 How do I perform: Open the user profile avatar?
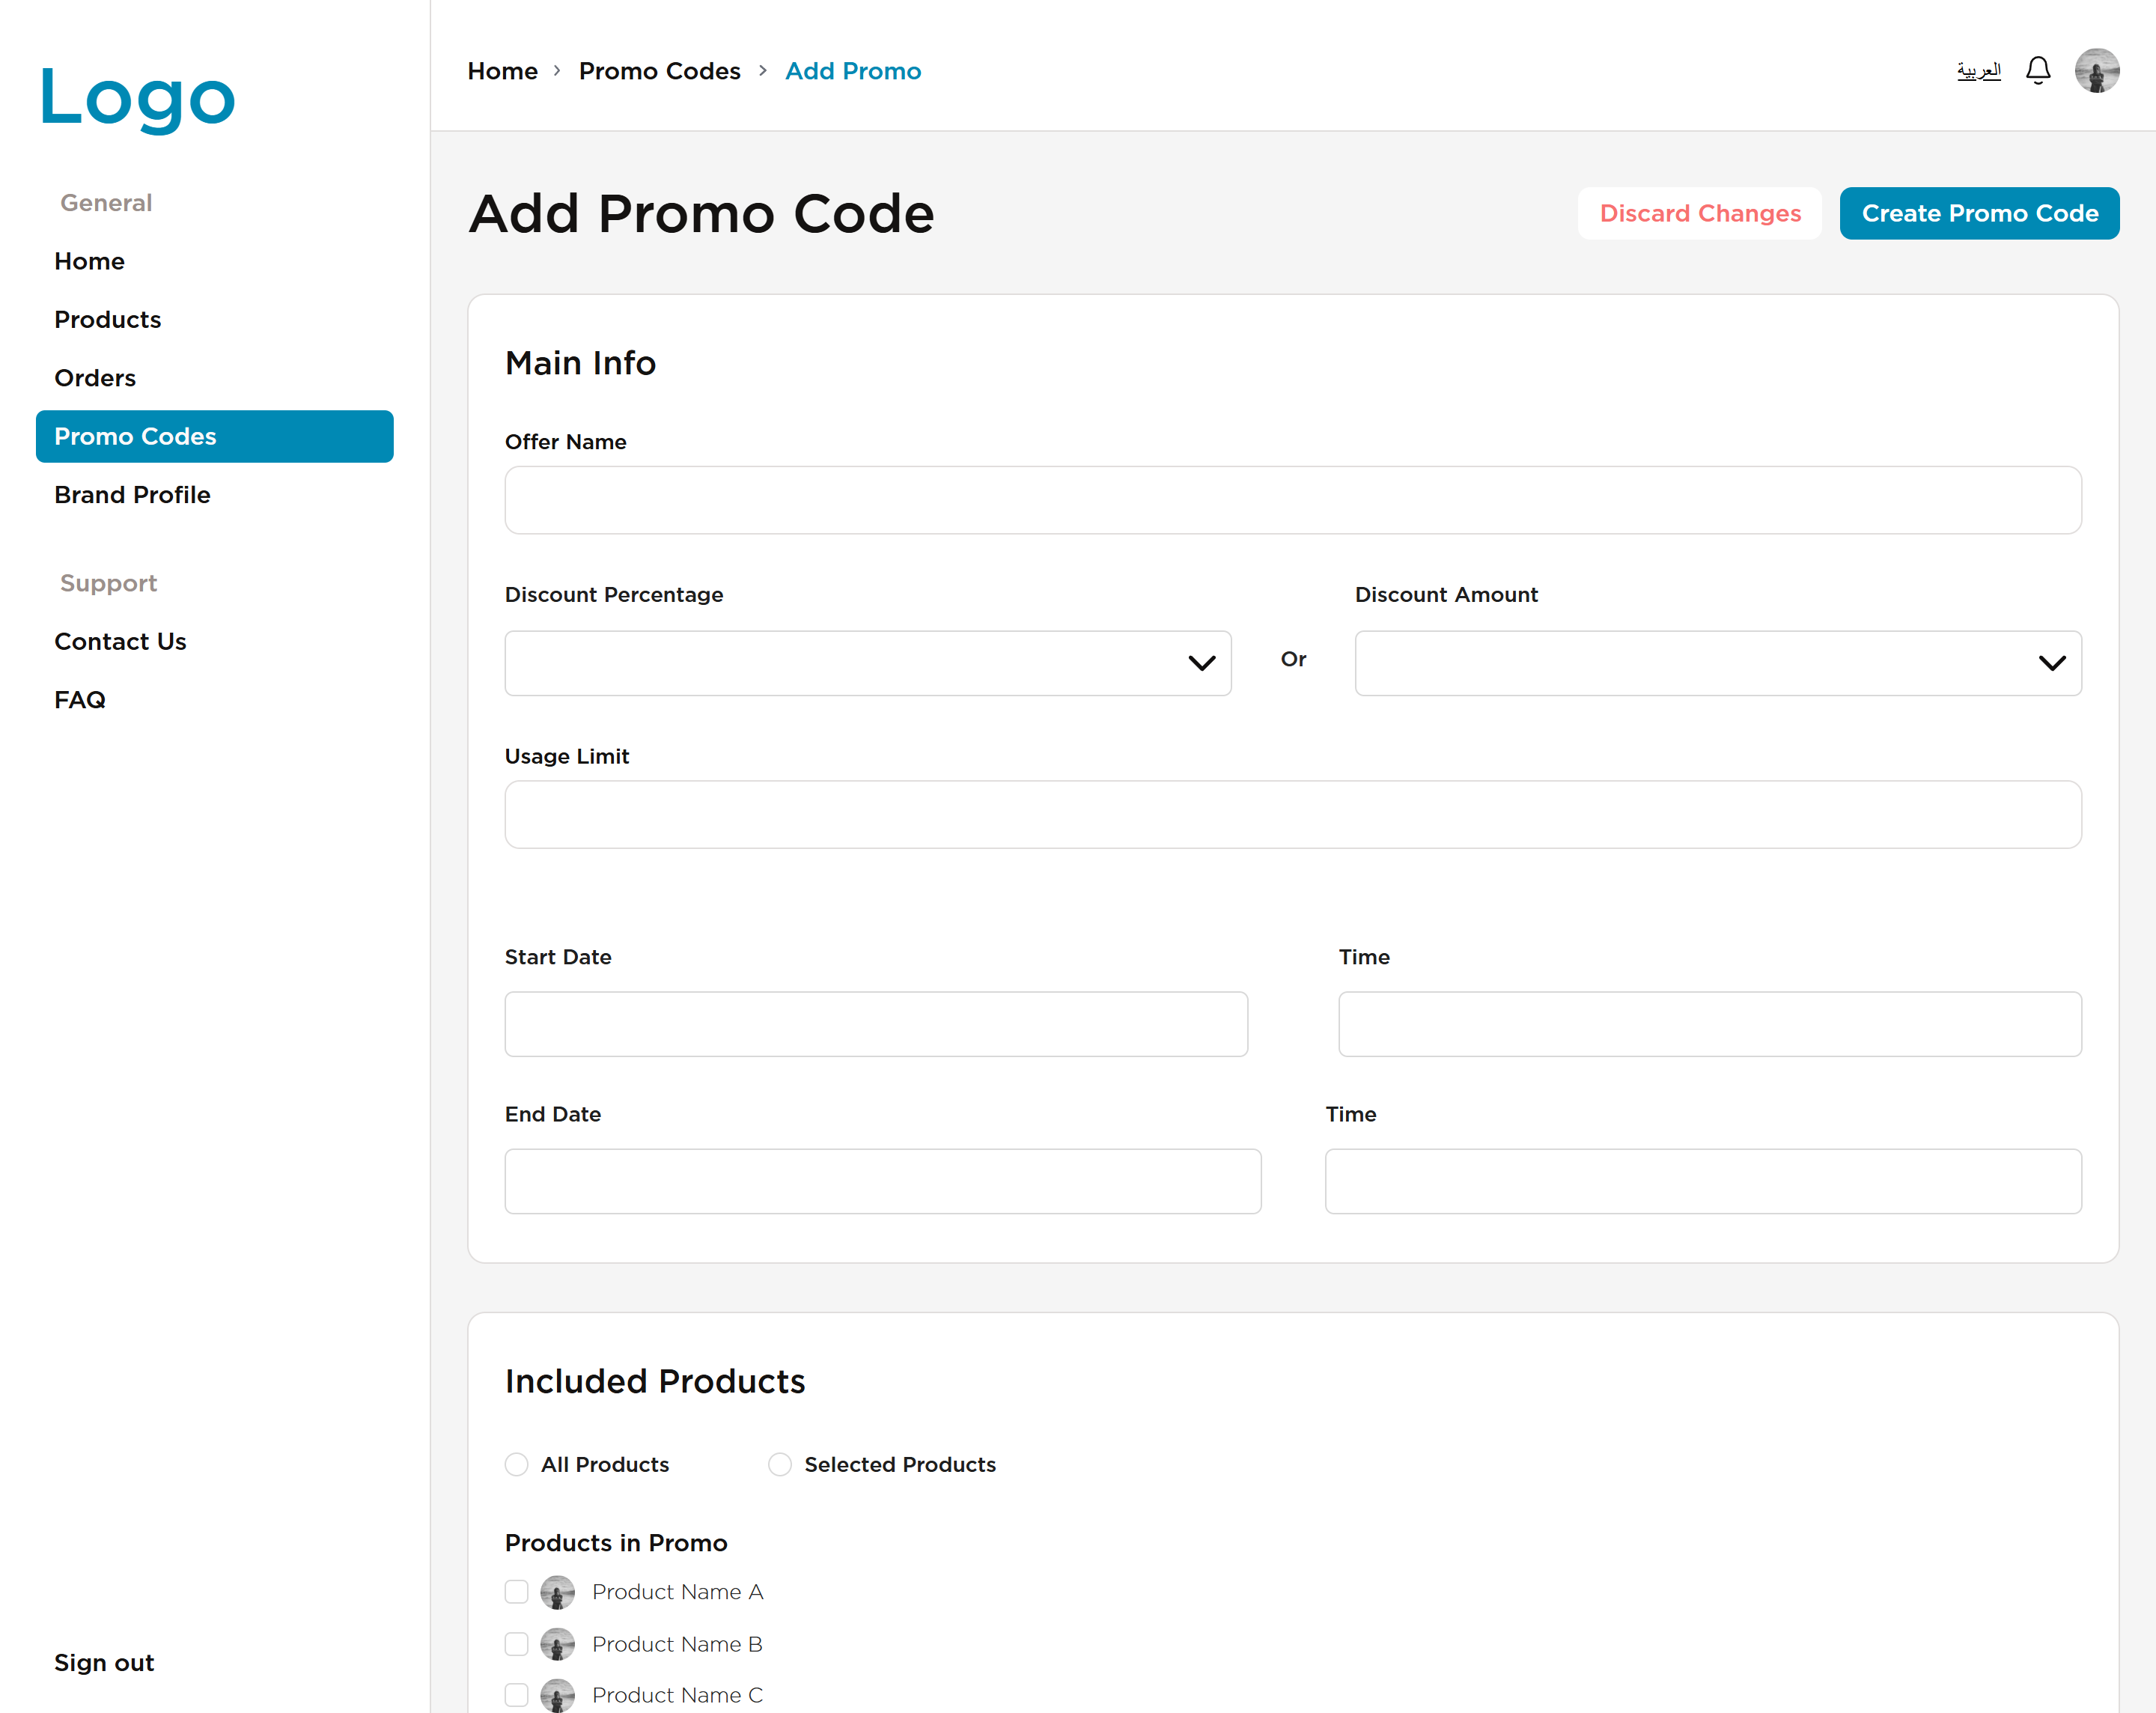(x=2096, y=71)
